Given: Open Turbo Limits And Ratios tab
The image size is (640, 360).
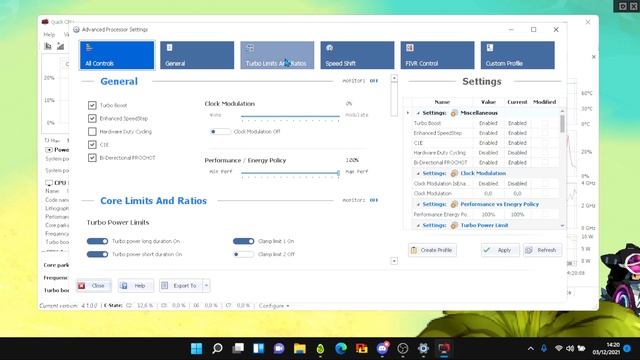Looking at the screenshot, I should click(277, 55).
